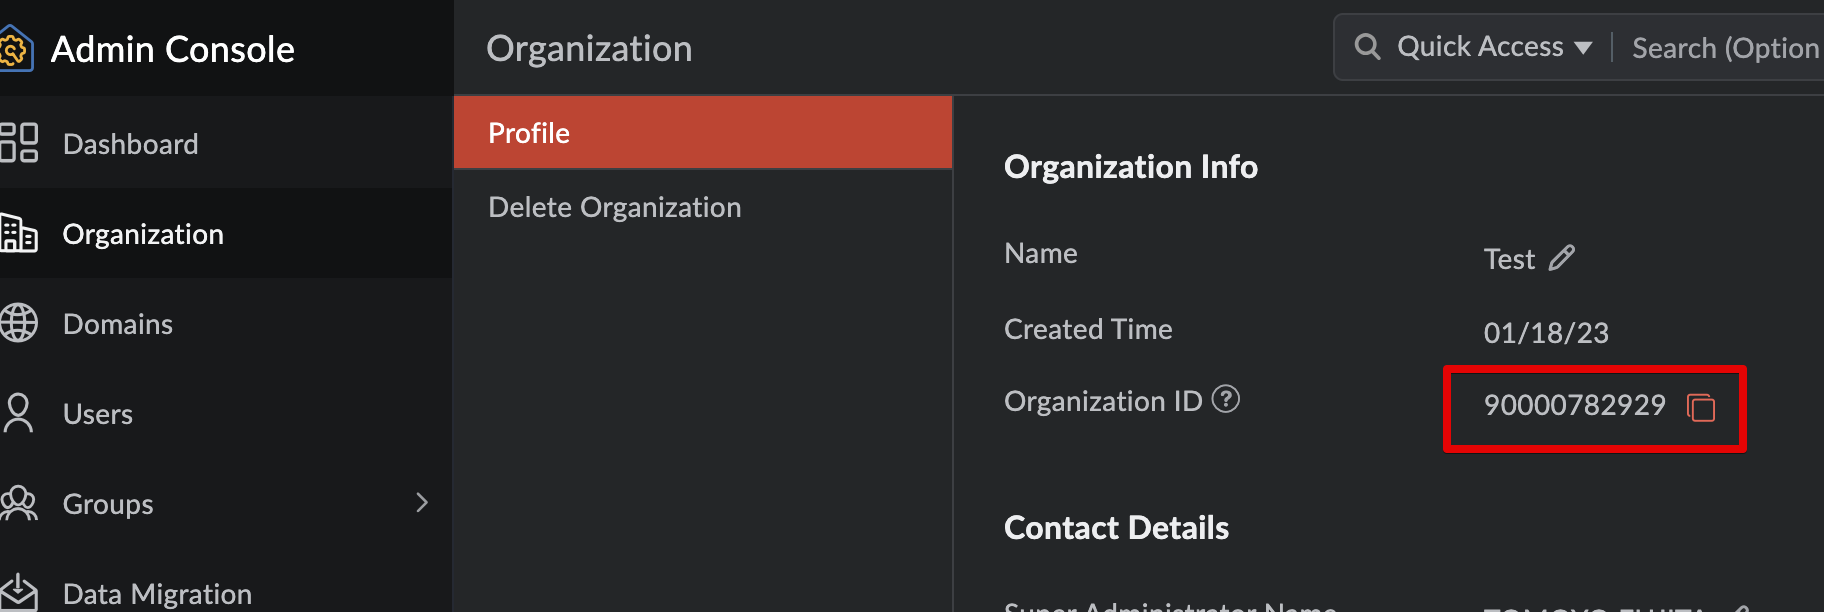Switch to the Profile tab
This screenshot has width=1824, height=612.
(x=702, y=133)
